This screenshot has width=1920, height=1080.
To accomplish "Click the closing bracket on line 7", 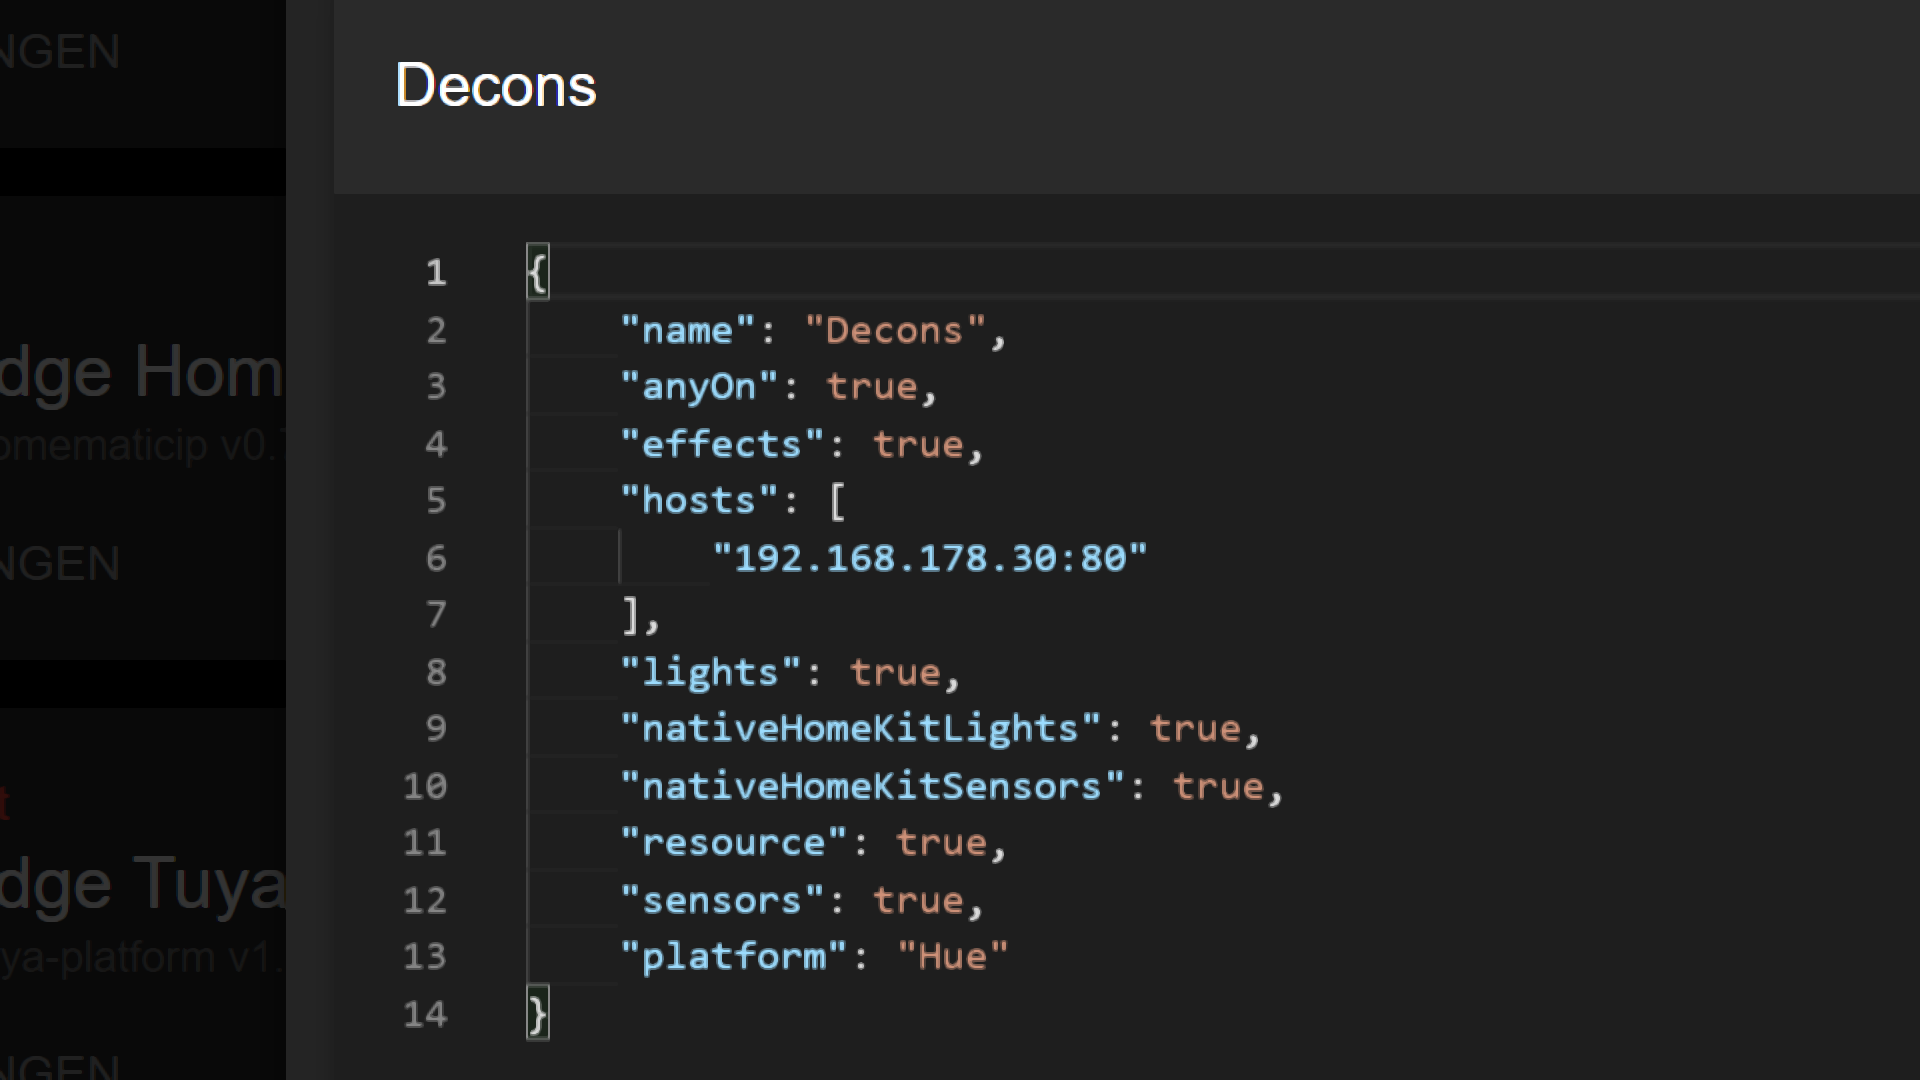I will click(630, 615).
